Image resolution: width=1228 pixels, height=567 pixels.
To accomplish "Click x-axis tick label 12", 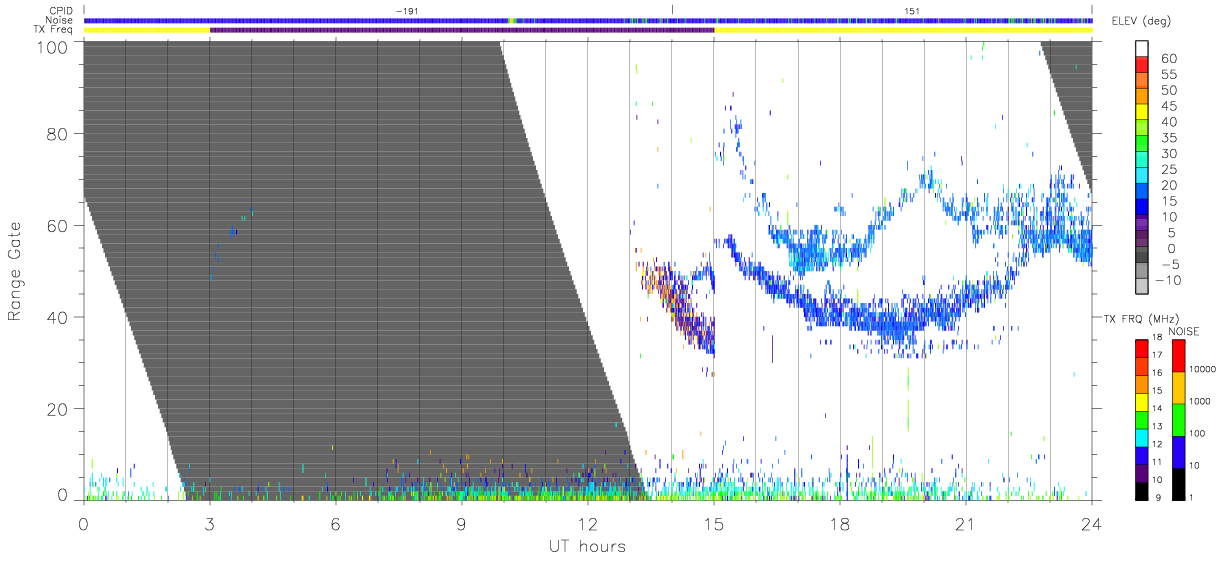I will [588, 525].
